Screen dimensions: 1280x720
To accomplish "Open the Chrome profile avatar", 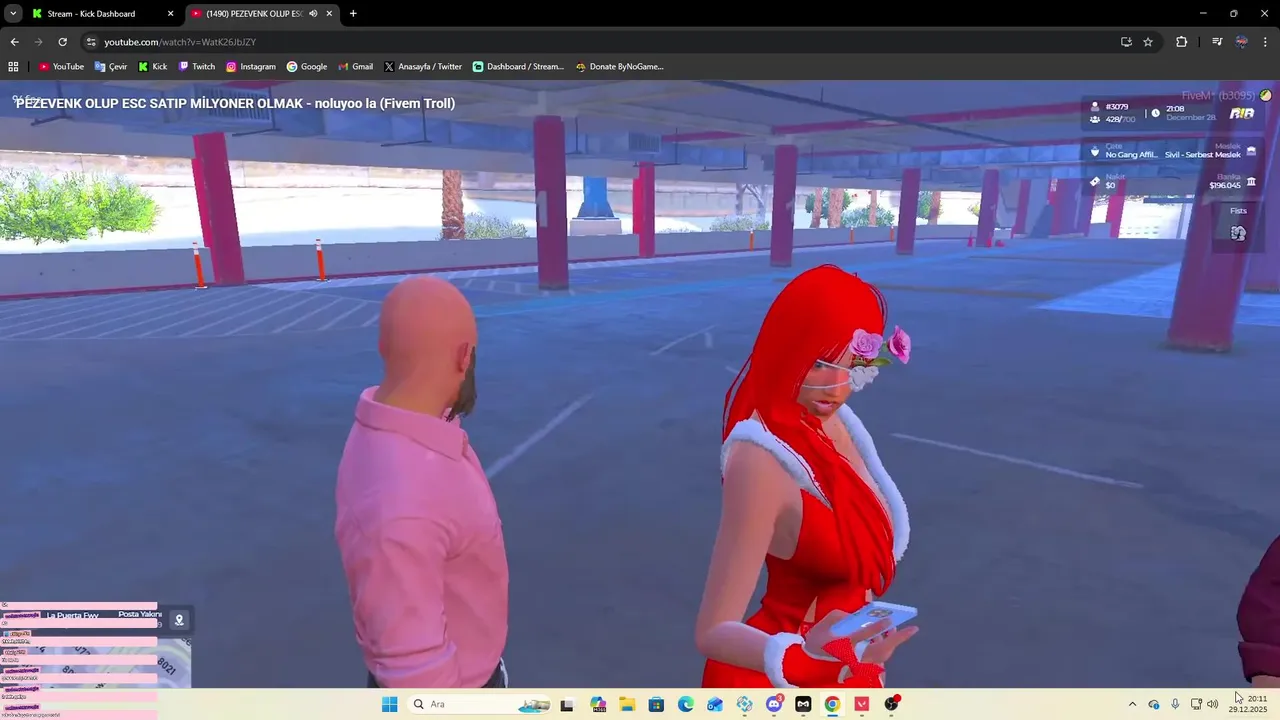I will (1242, 42).
